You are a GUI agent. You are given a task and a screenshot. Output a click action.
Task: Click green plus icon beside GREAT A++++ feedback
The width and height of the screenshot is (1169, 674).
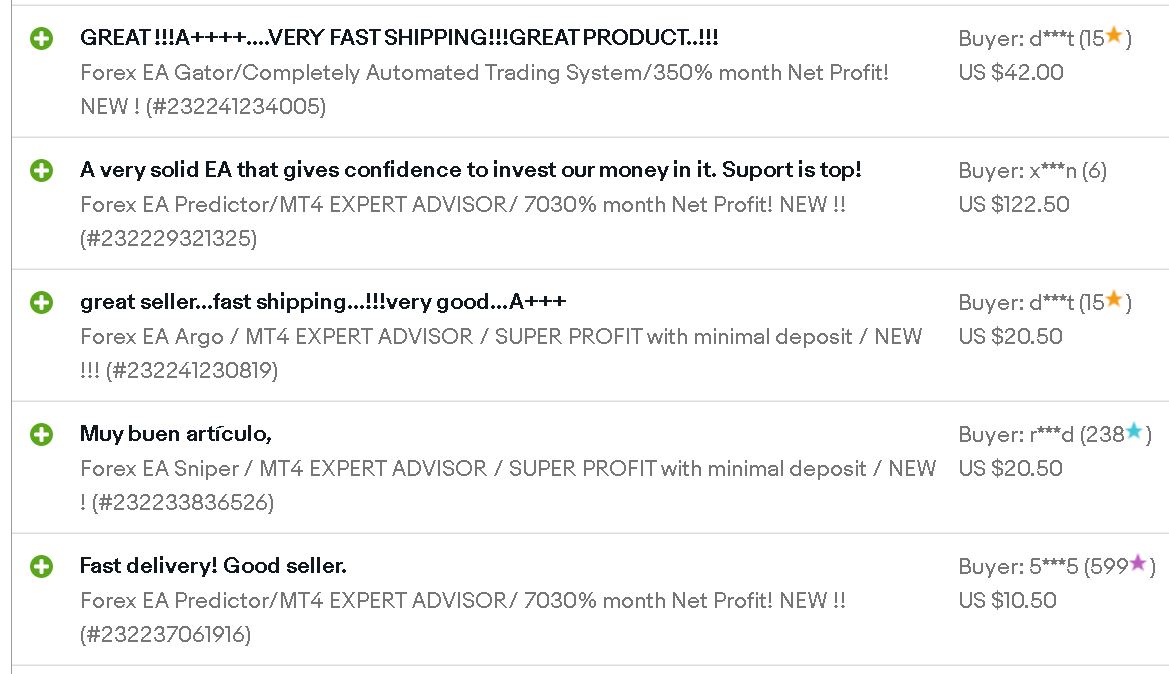coord(42,38)
